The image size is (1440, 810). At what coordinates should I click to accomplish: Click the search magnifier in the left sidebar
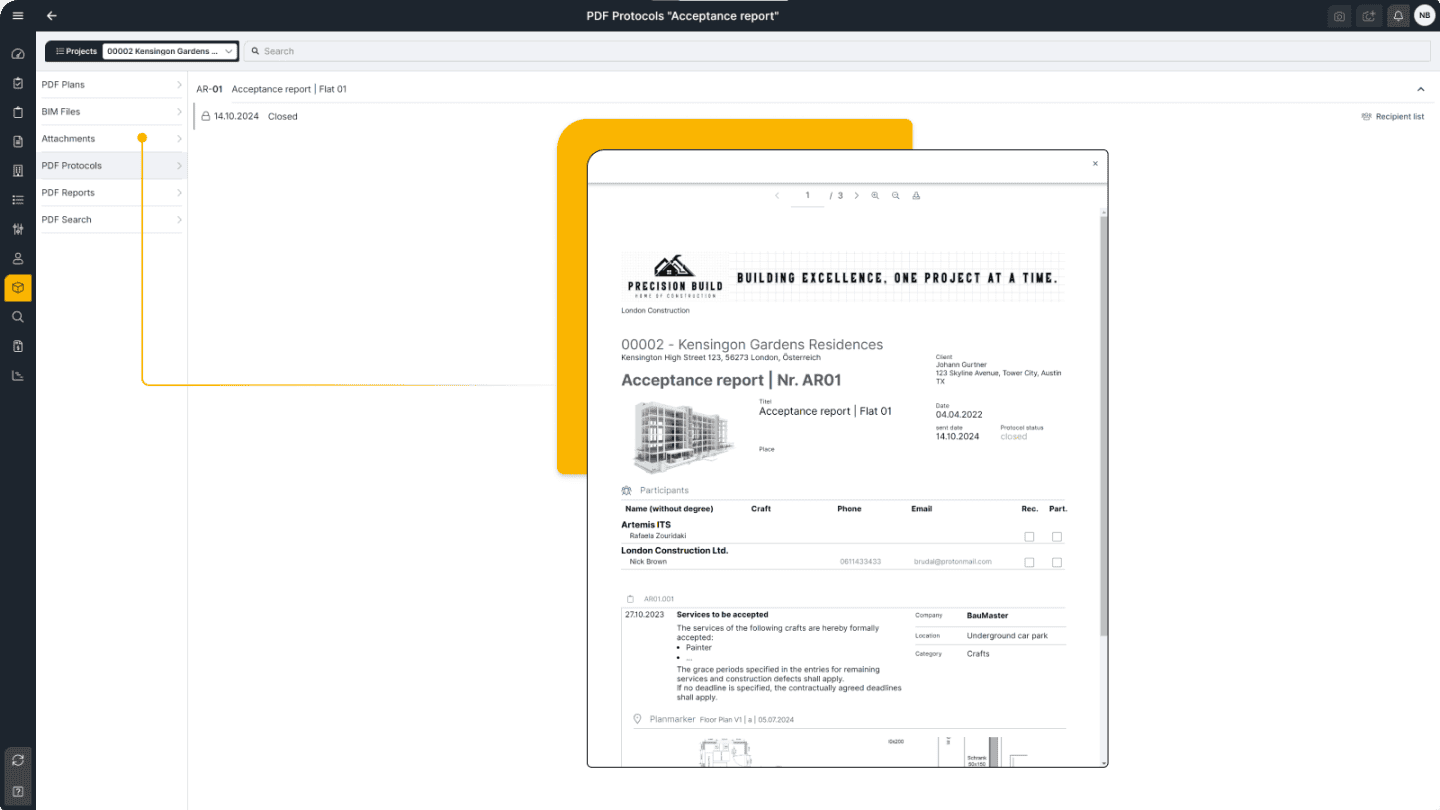(x=17, y=317)
